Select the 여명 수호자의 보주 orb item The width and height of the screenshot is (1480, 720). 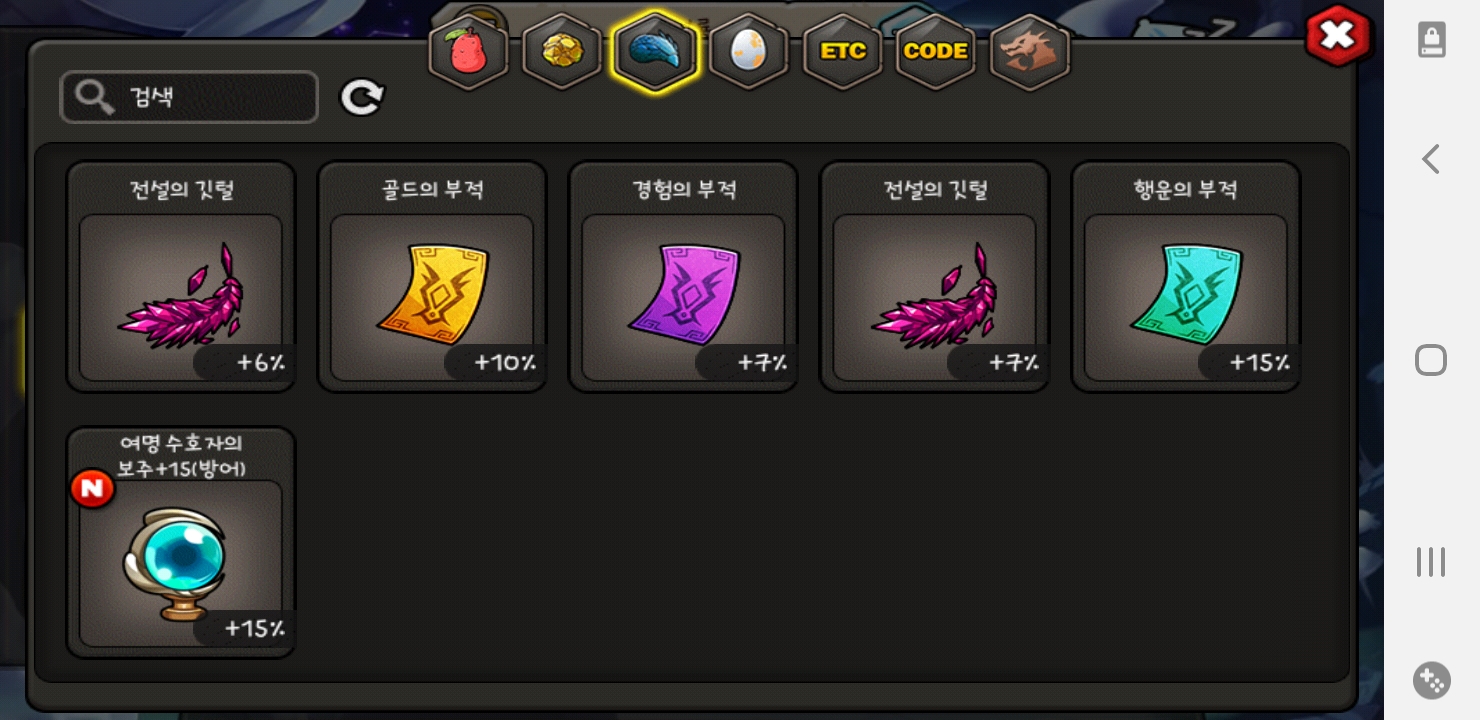[x=181, y=543]
